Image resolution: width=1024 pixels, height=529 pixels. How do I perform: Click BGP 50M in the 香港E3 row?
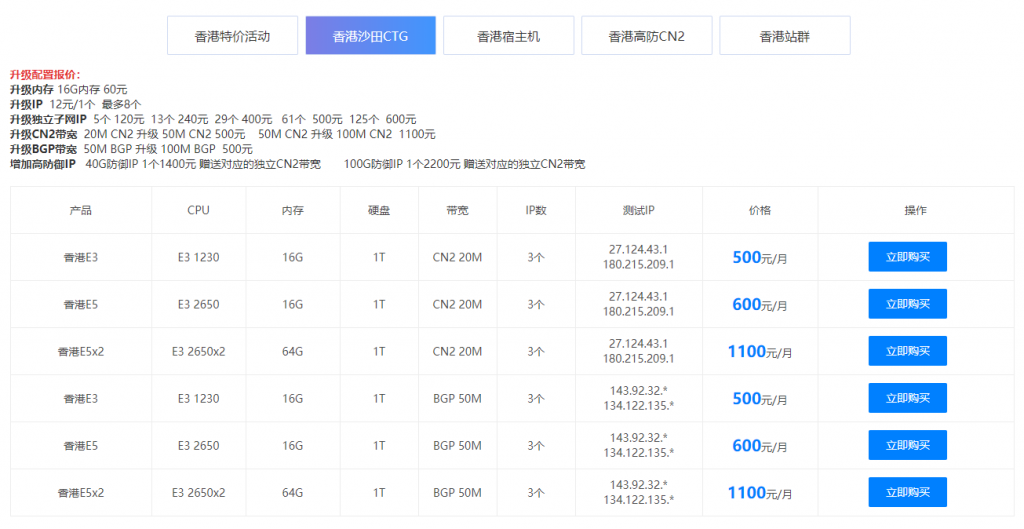pos(457,398)
